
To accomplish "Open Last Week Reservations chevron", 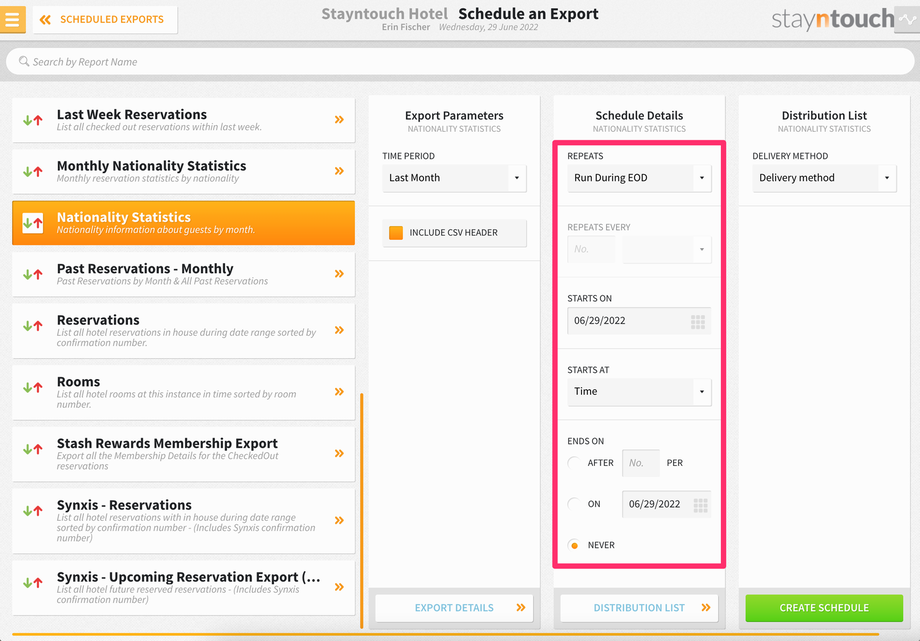I will pos(339,120).
